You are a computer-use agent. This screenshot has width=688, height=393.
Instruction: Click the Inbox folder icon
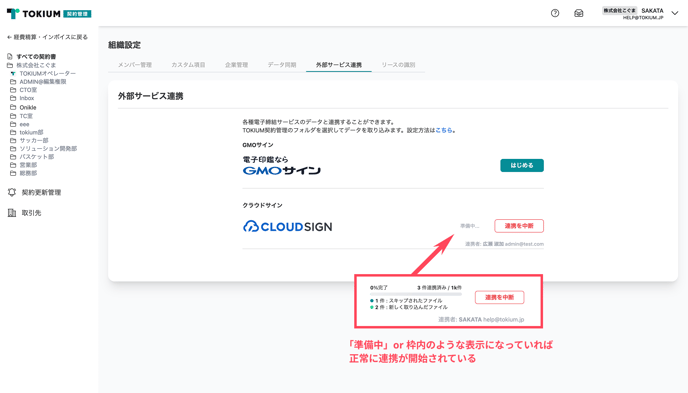(13, 98)
